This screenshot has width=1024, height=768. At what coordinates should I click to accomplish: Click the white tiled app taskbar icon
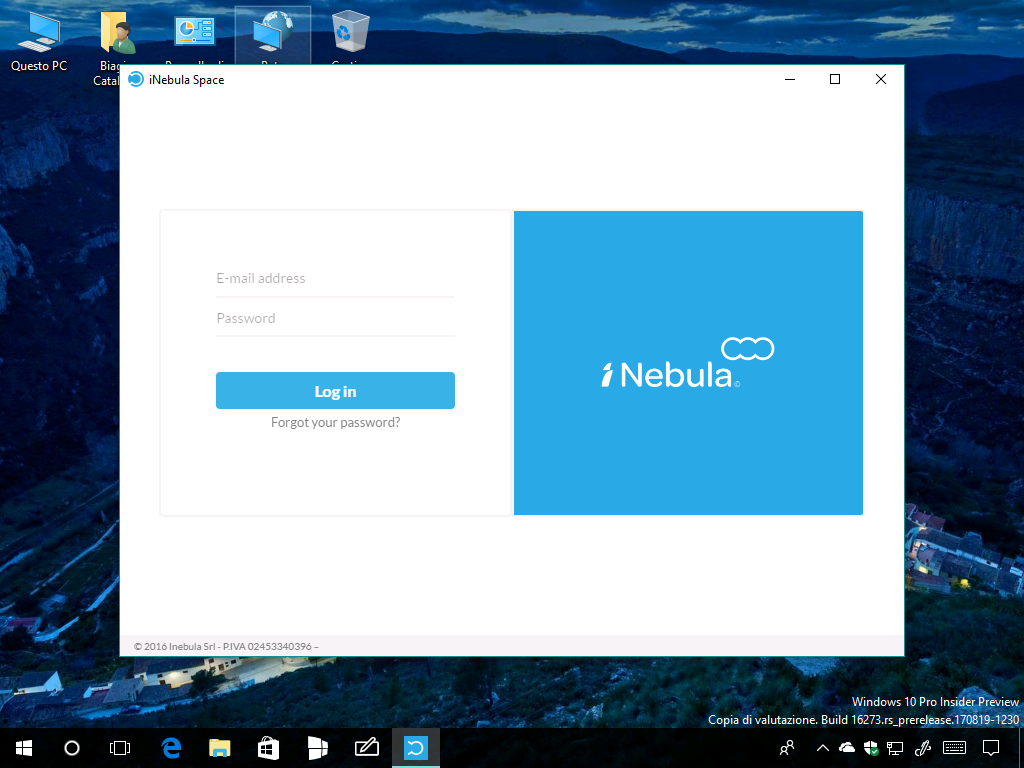tap(317, 748)
